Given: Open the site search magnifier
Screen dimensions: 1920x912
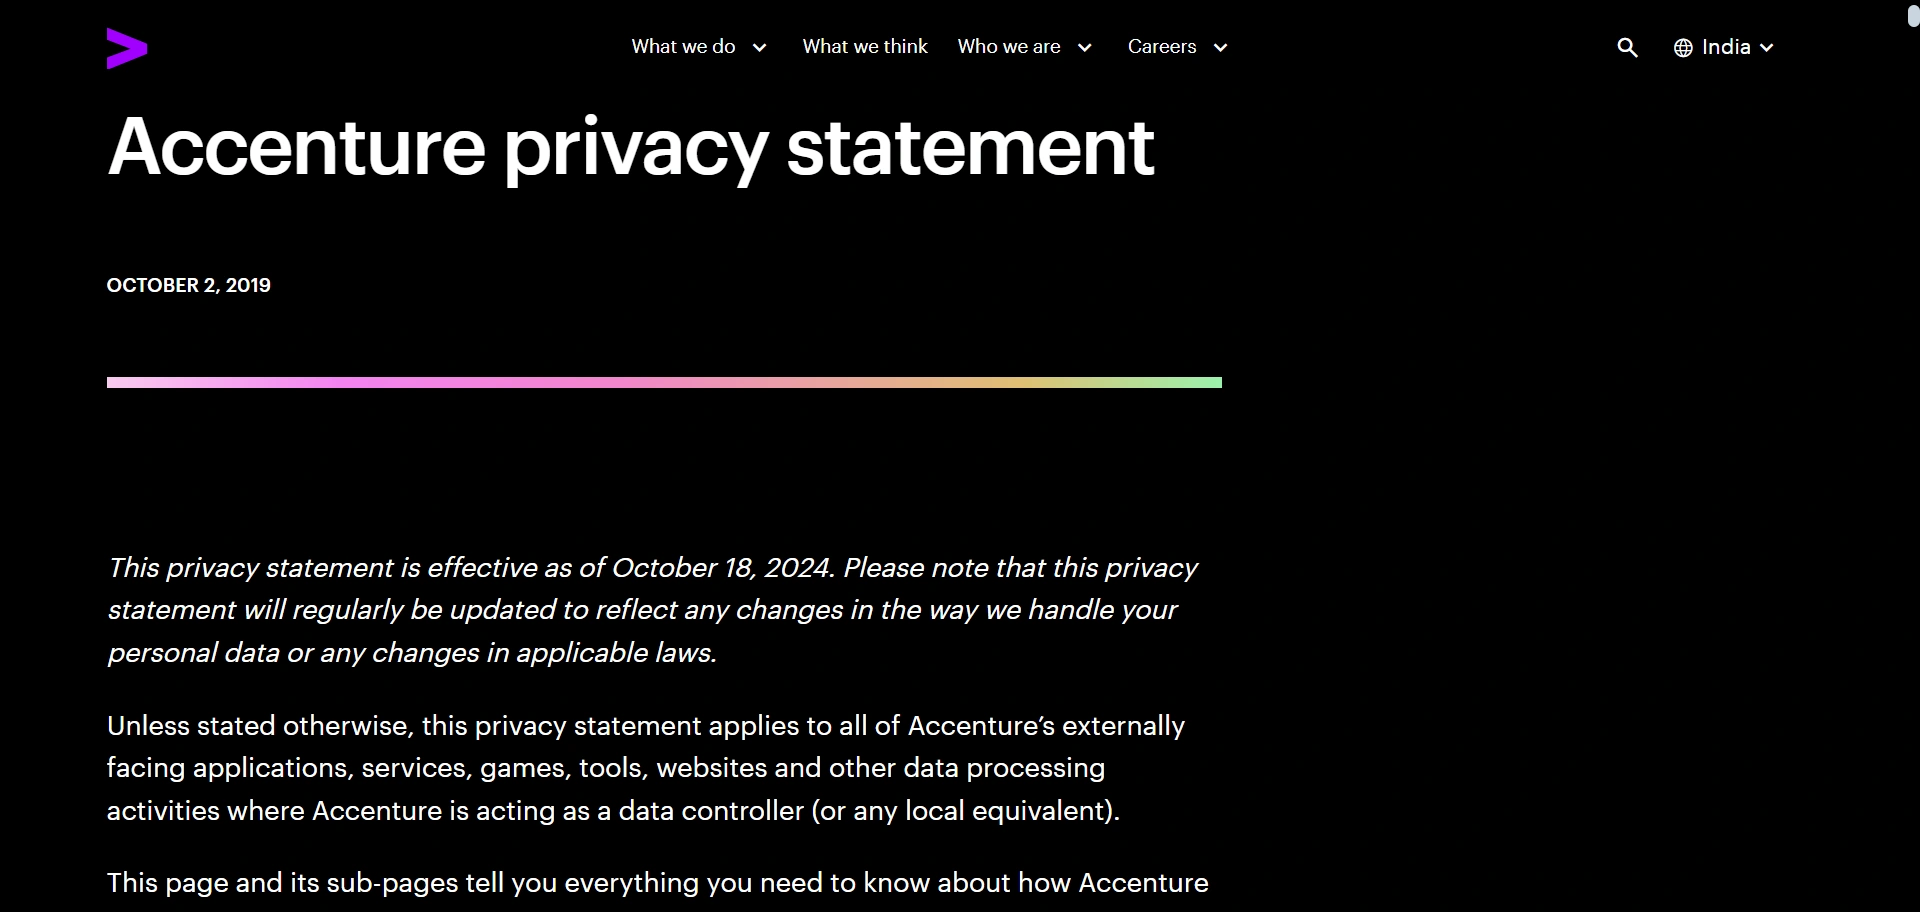Looking at the screenshot, I should (1627, 47).
